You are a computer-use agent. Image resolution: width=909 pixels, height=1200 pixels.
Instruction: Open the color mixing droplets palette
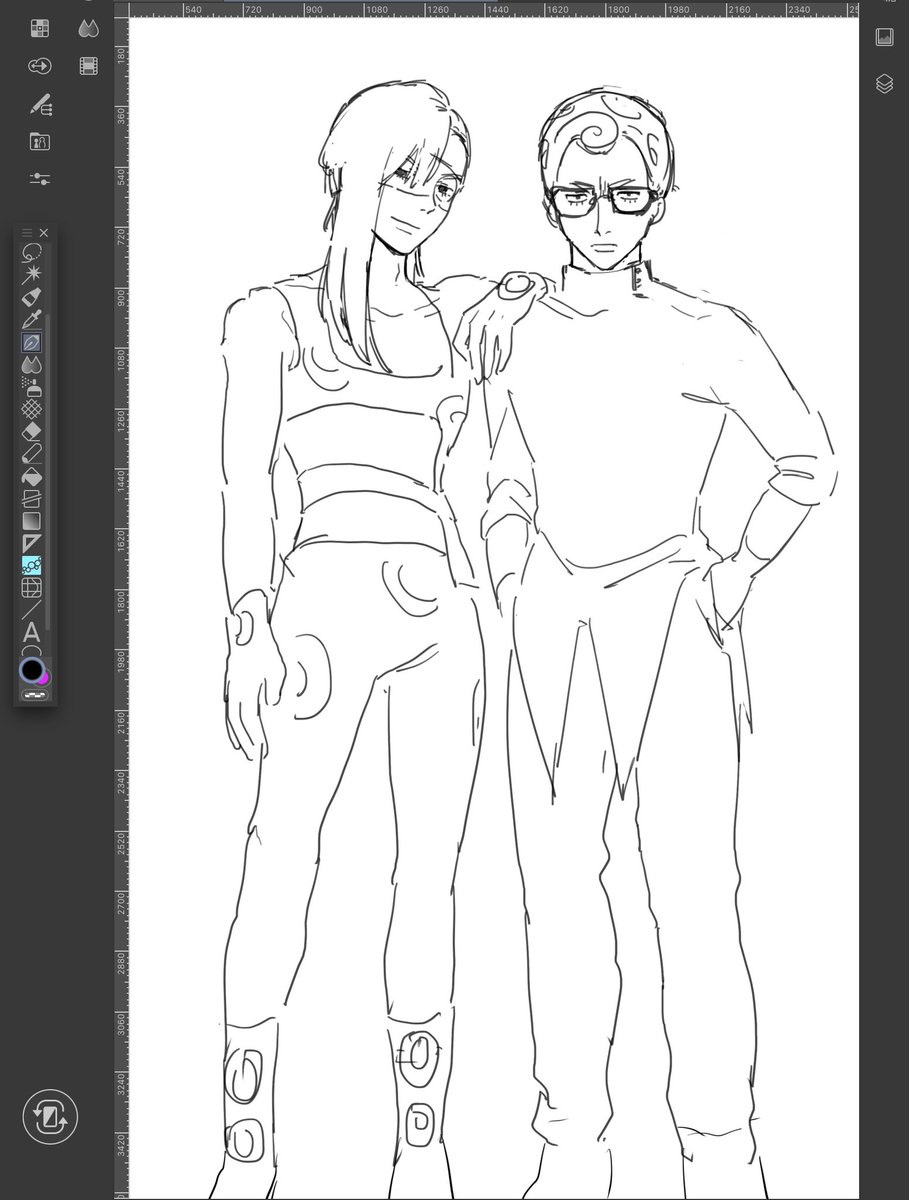pyautogui.click(x=89, y=29)
